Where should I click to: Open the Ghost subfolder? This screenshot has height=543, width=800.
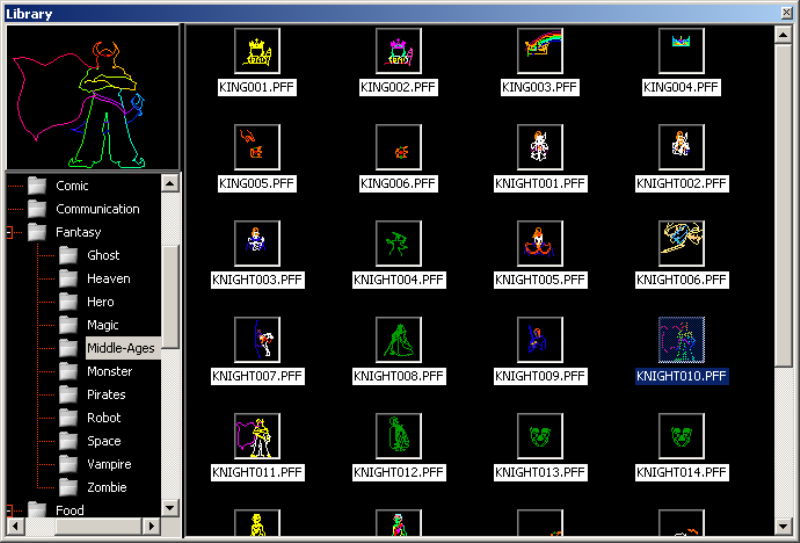point(103,255)
